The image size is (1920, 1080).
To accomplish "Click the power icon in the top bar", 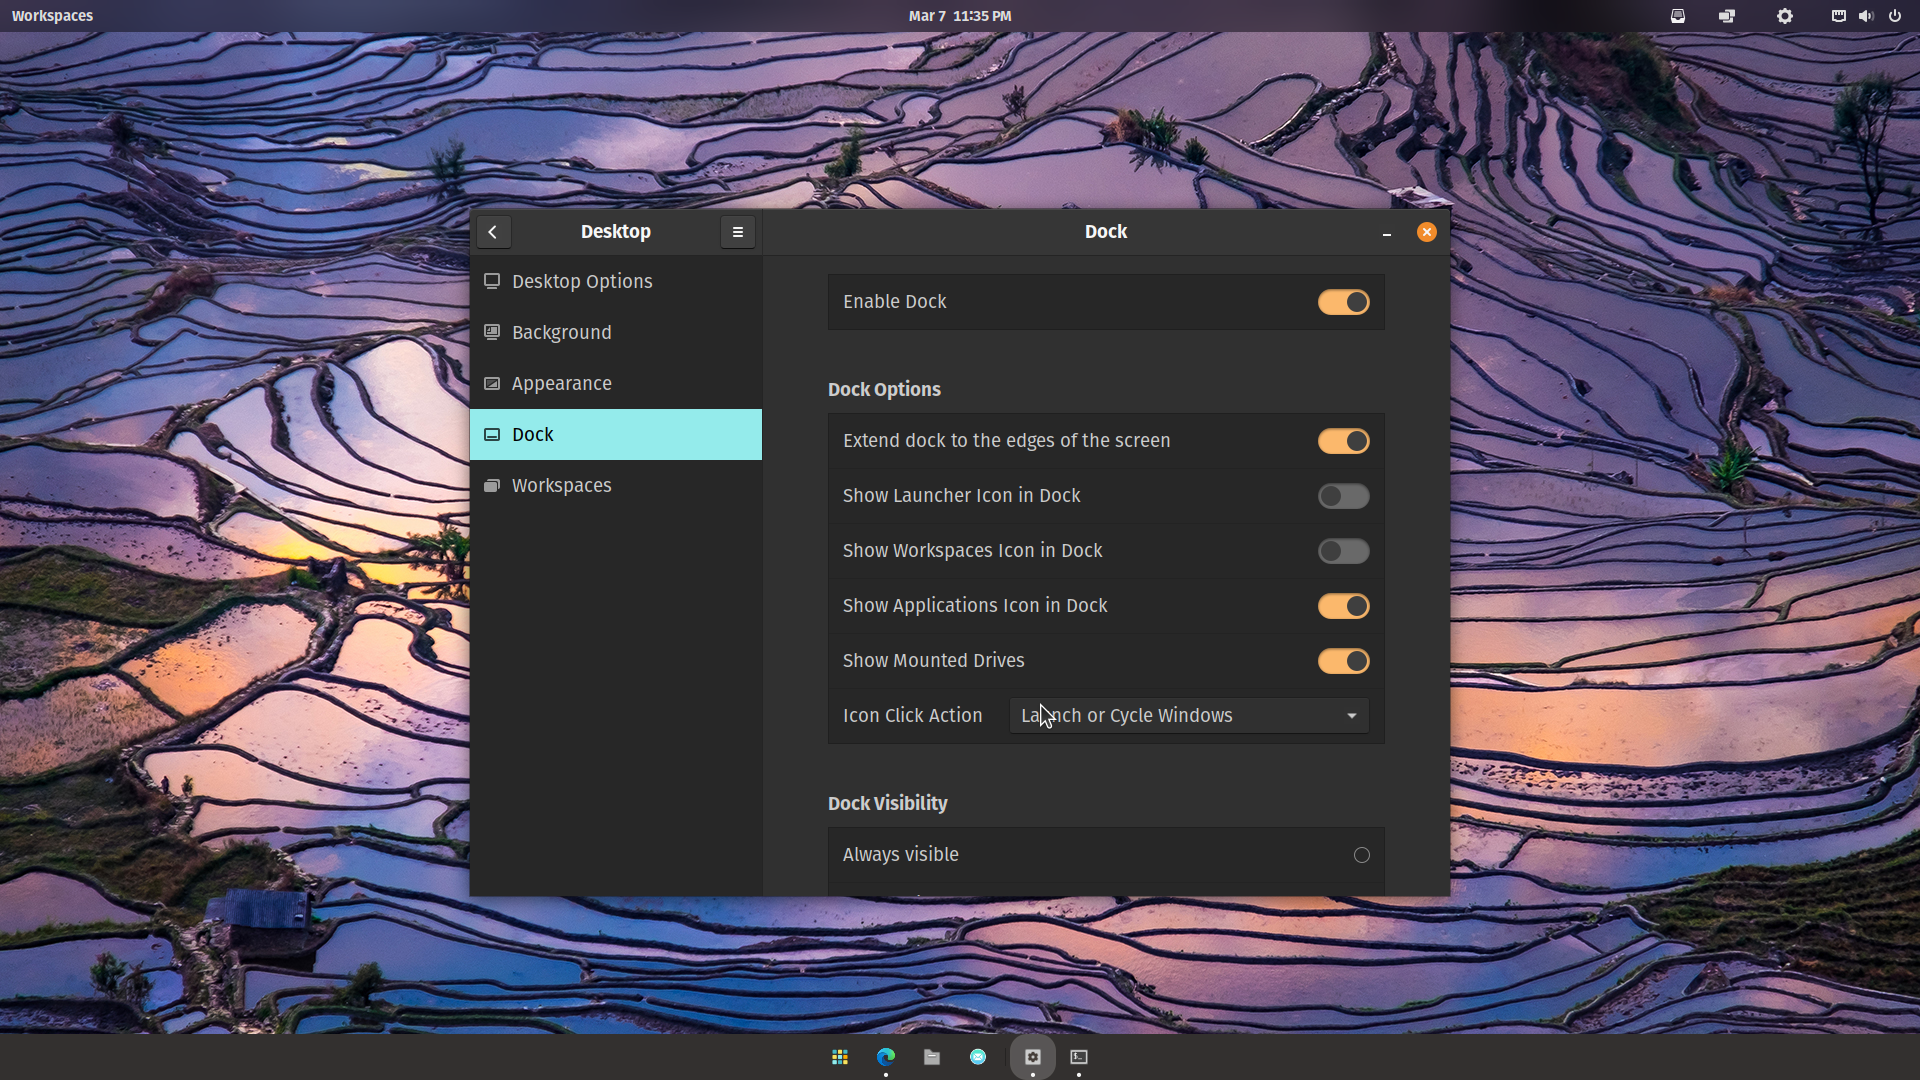I will (x=1895, y=16).
